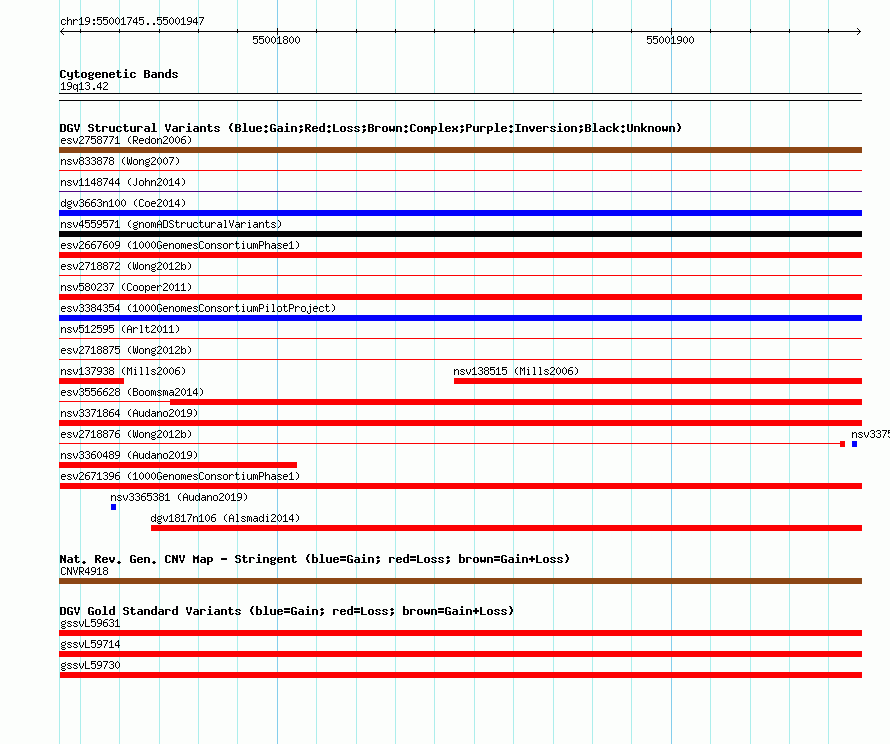Click the brown CNVR4918 Gain+Loss bar
This screenshot has height=744, width=890.
pyautogui.click(x=460, y=581)
